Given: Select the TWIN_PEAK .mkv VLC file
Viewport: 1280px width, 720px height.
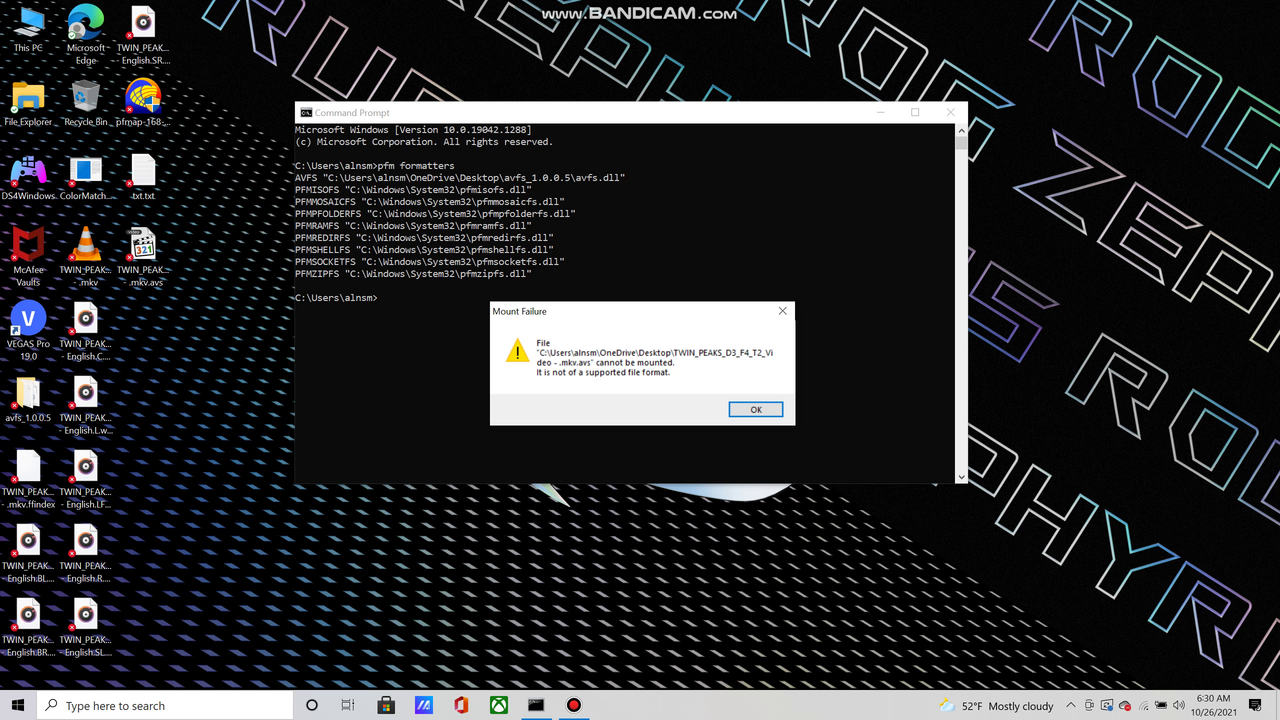Looking at the screenshot, I should tap(86, 257).
